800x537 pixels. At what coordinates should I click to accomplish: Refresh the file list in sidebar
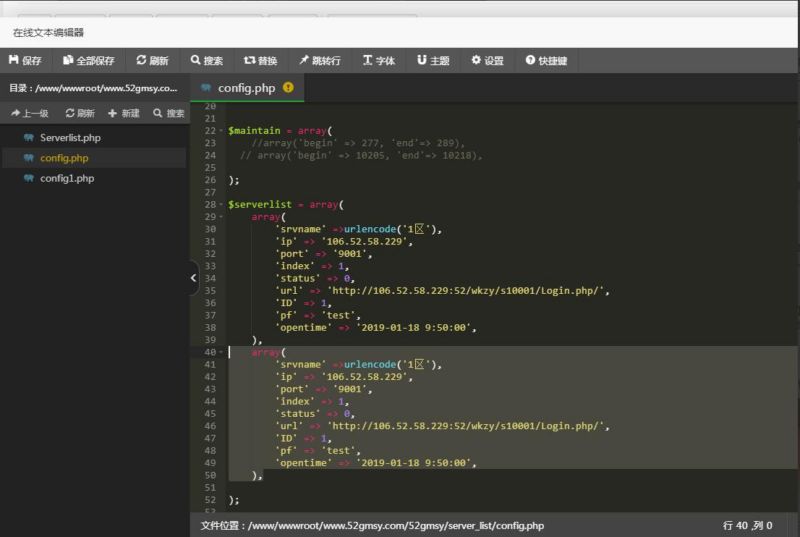pyautogui.click(x=80, y=113)
